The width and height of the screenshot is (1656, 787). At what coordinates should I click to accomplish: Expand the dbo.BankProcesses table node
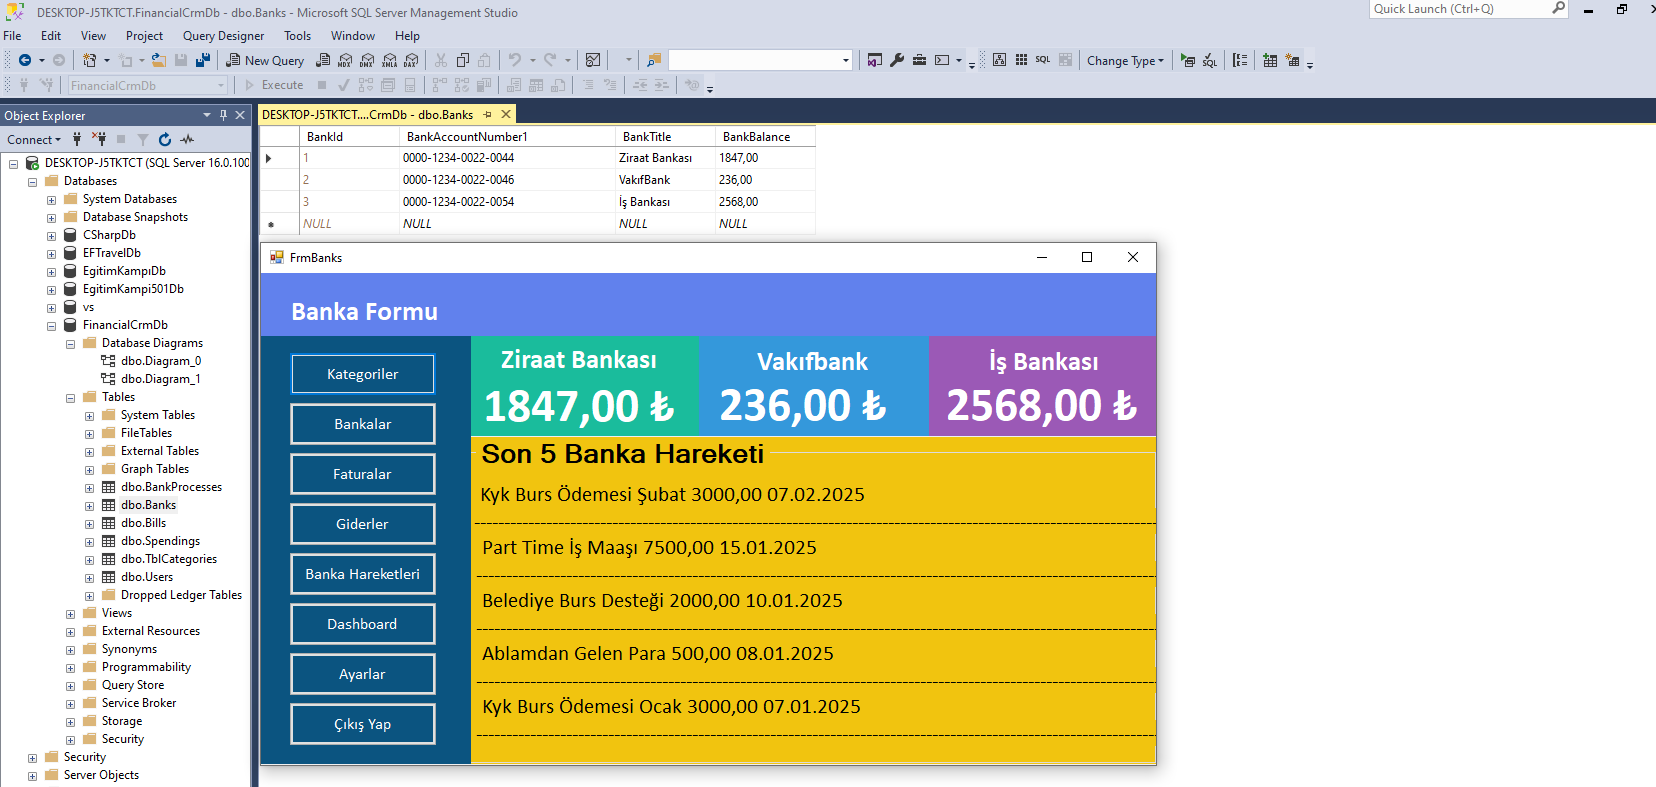point(89,488)
